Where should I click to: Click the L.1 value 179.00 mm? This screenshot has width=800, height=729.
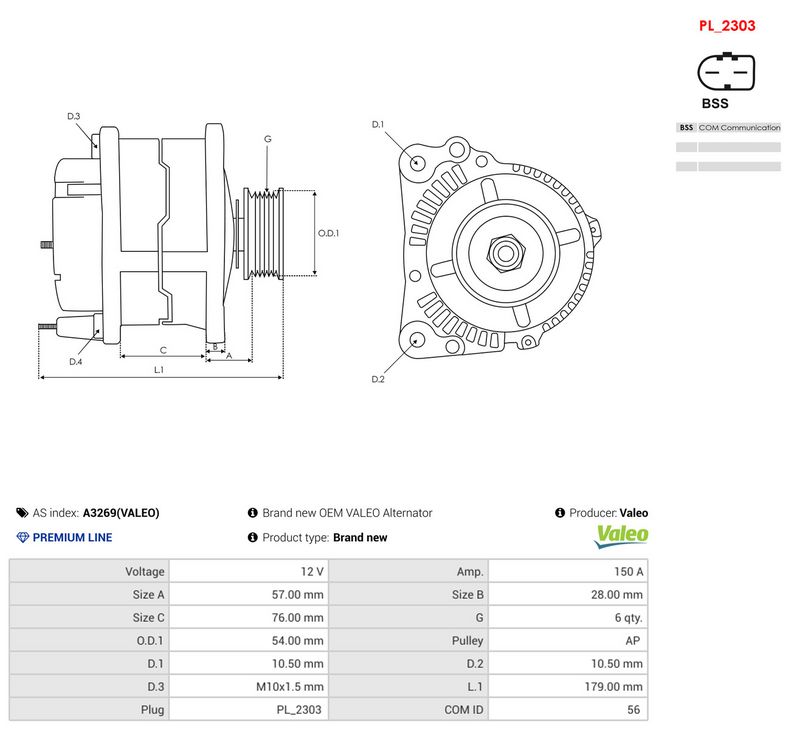(613, 687)
